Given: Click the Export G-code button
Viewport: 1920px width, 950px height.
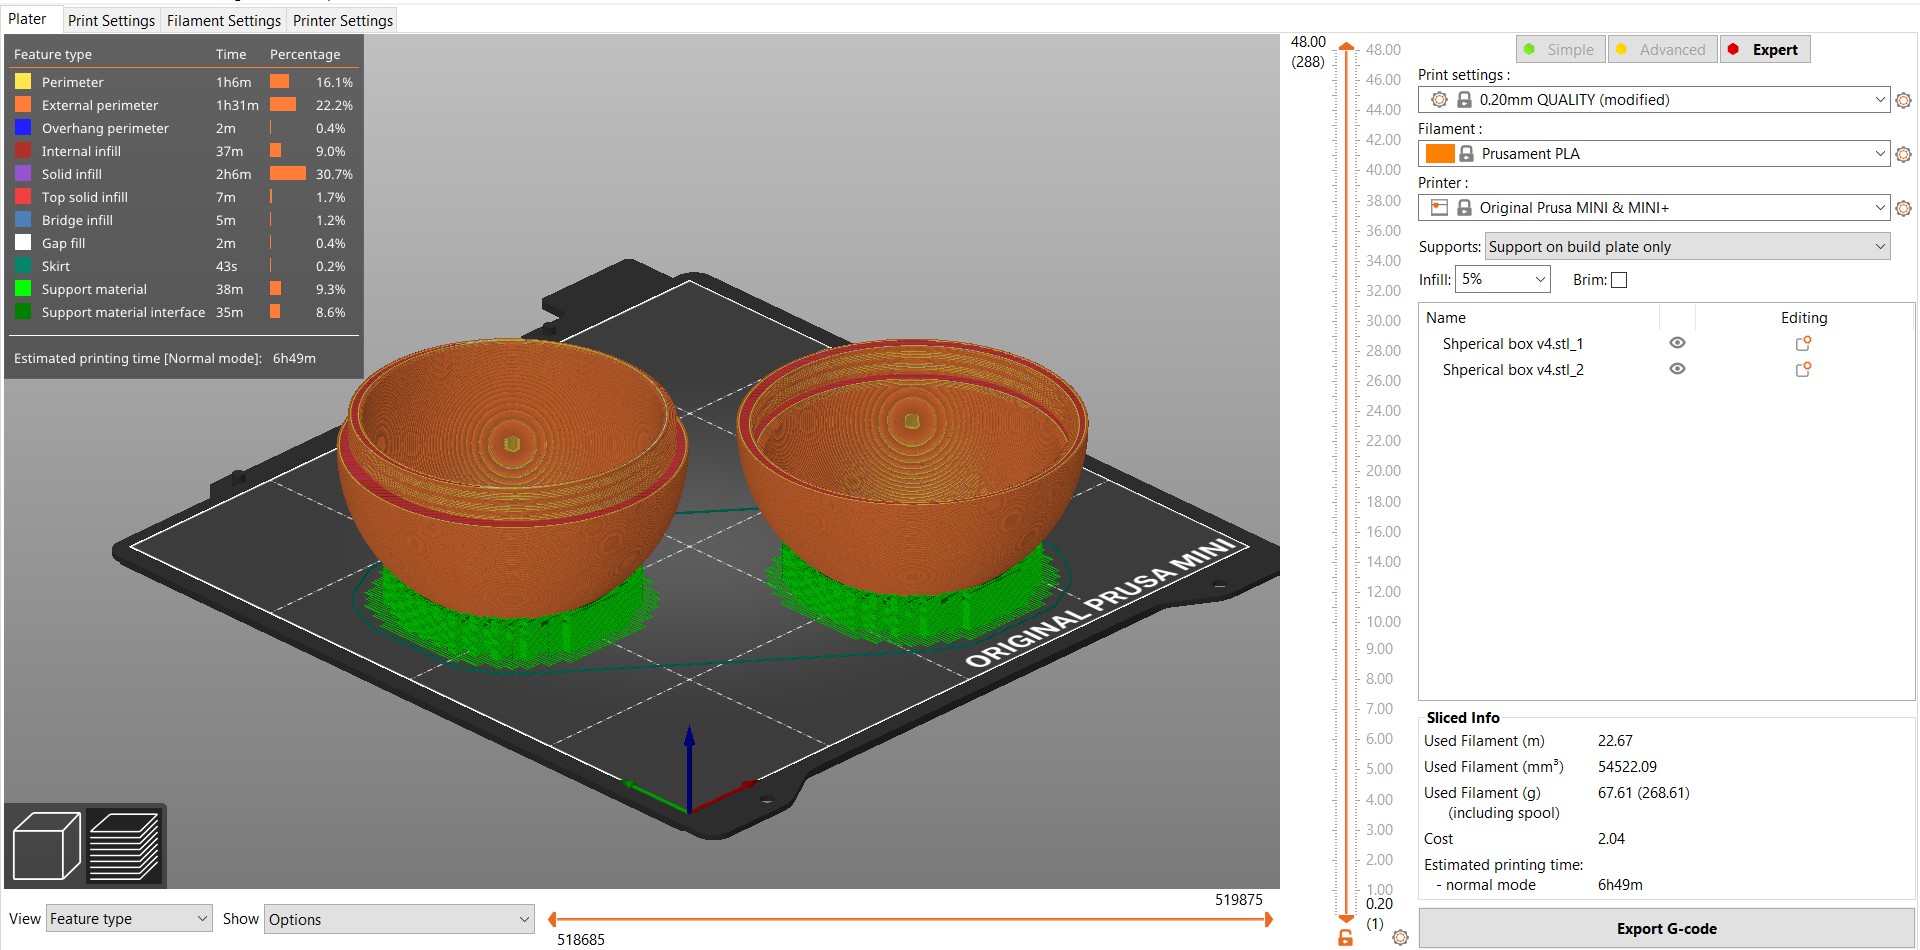Looking at the screenshot, I should click(1666, 929).
